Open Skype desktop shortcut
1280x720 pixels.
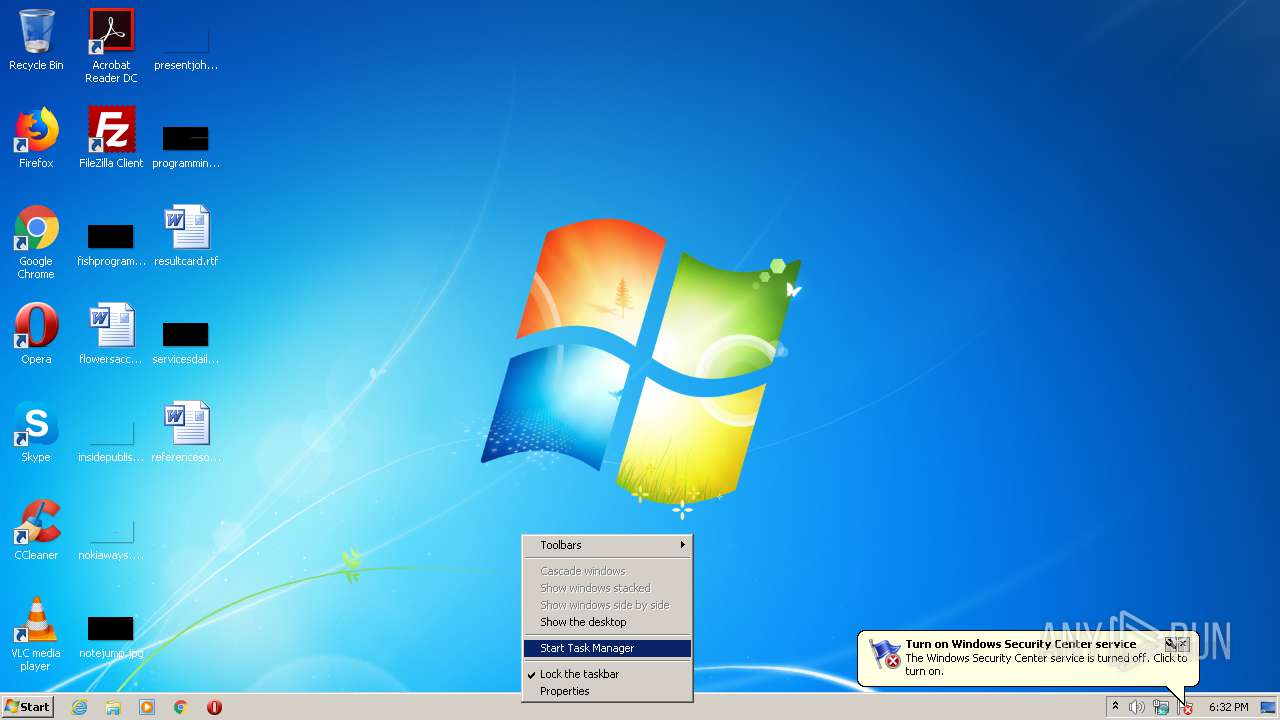[x=36, y=432]
